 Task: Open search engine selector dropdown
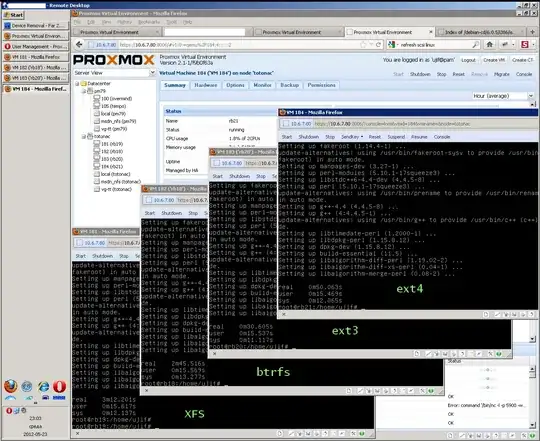[392, 44]
